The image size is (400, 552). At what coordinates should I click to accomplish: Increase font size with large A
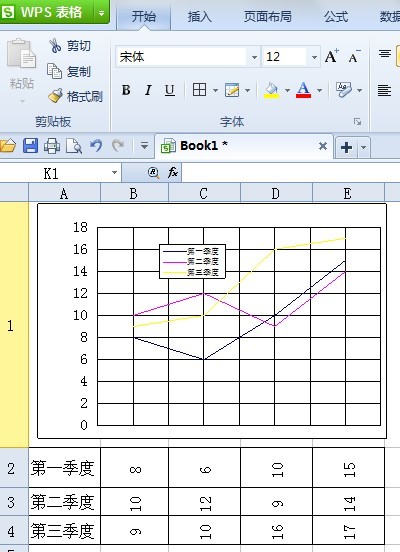pyautogui.click(x=332, y=56)
